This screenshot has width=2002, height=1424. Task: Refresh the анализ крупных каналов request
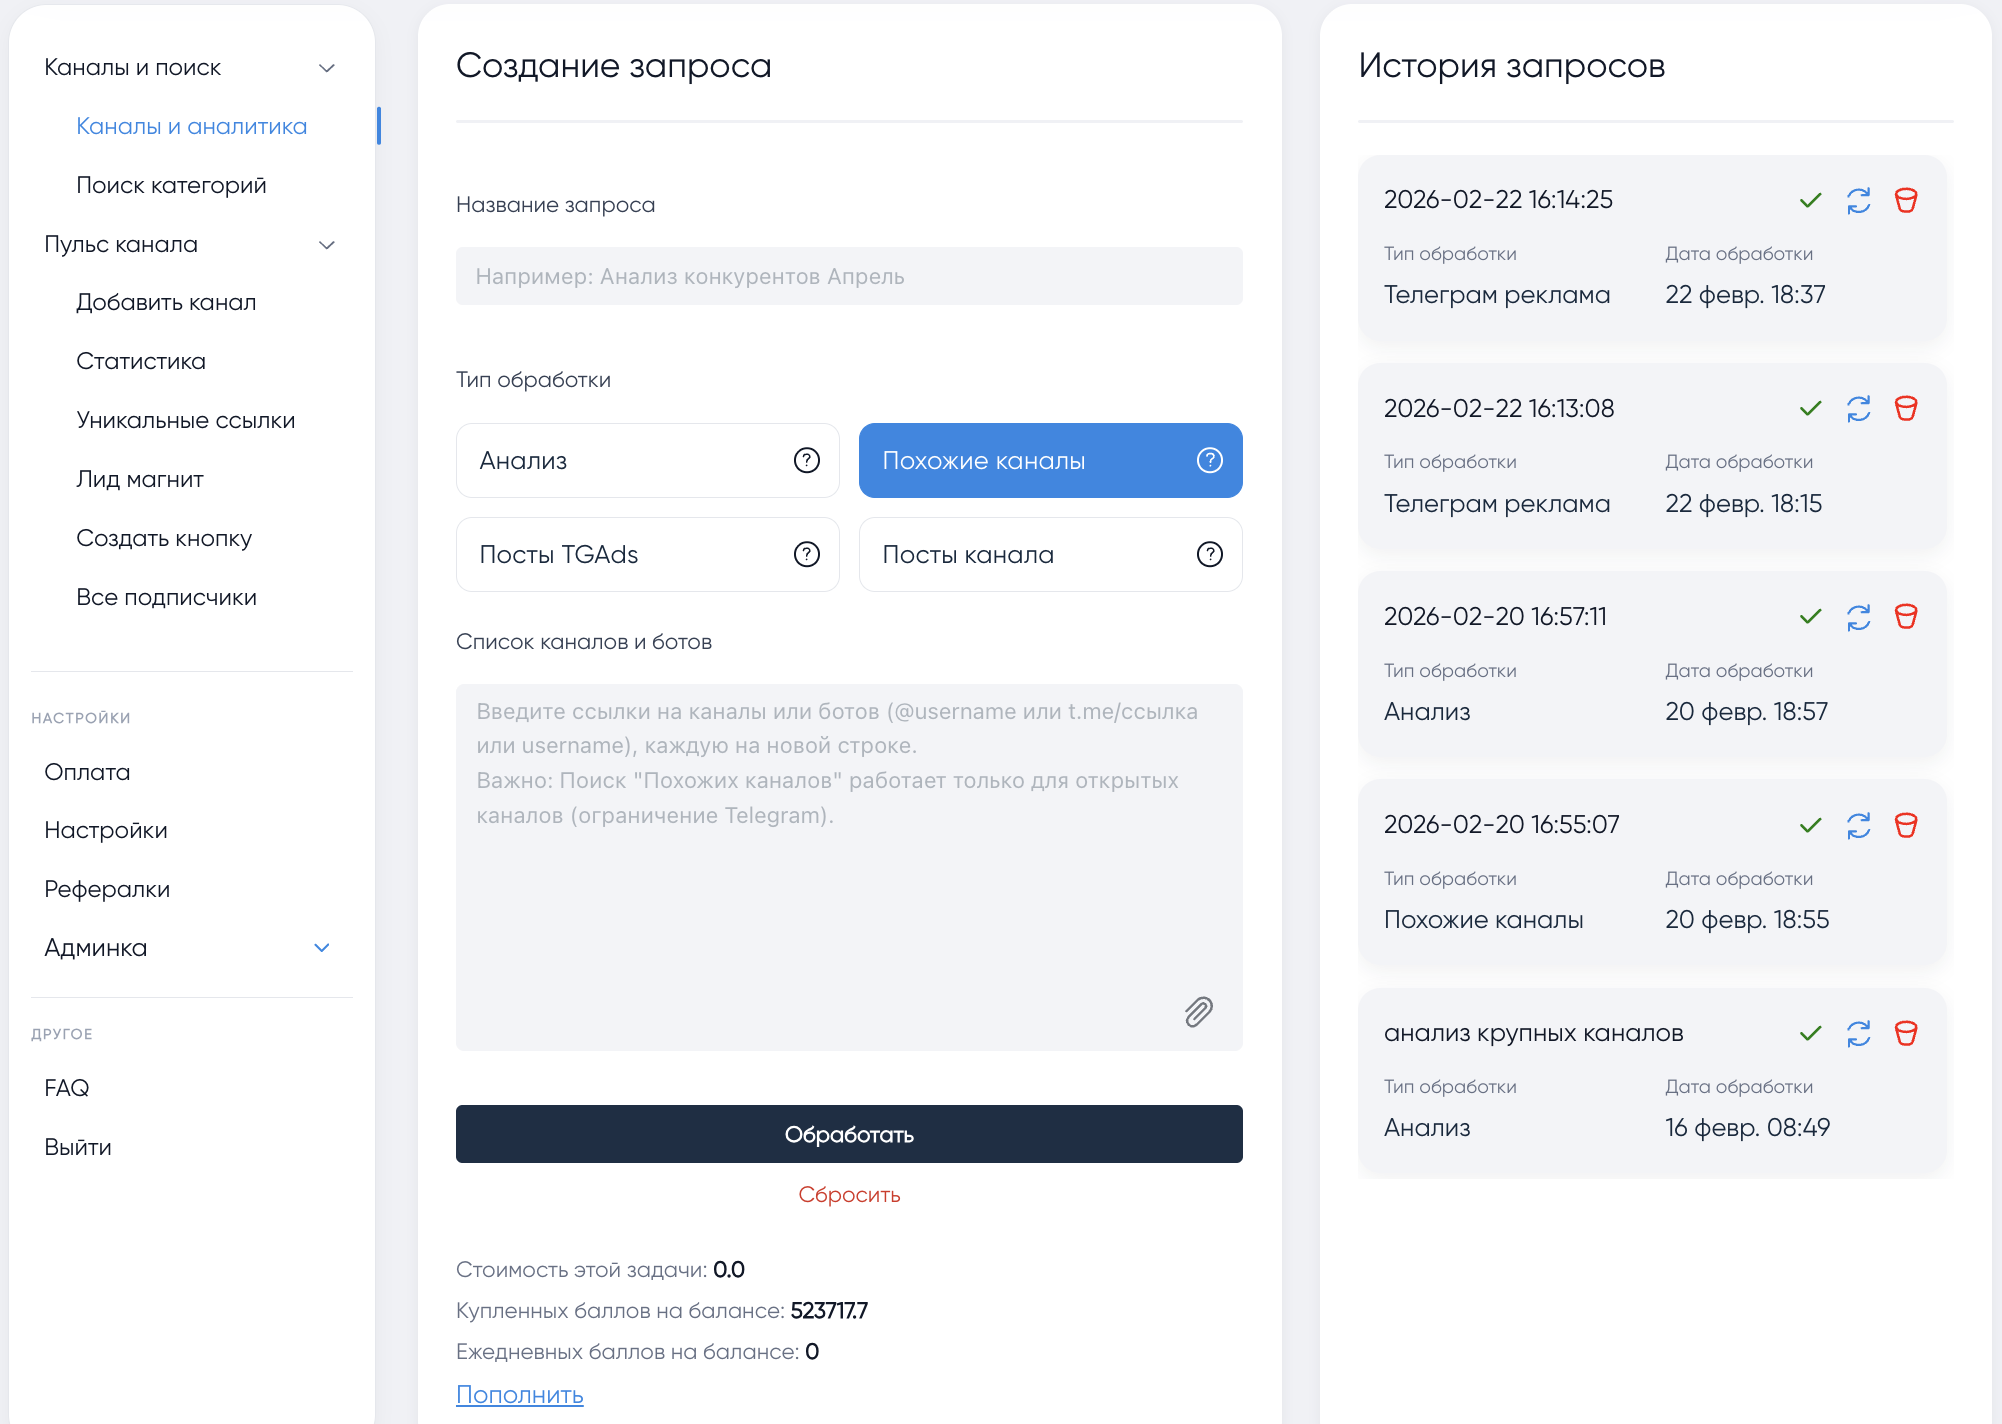[x=1858, y=1033]
